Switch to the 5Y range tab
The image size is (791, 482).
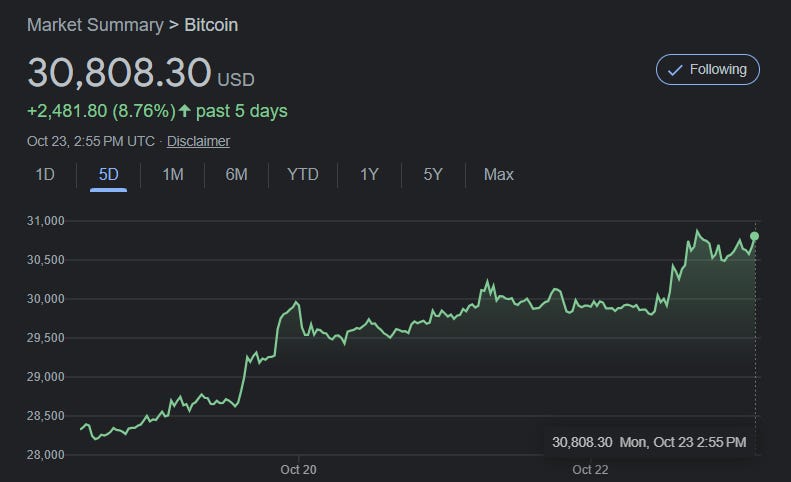433,175
